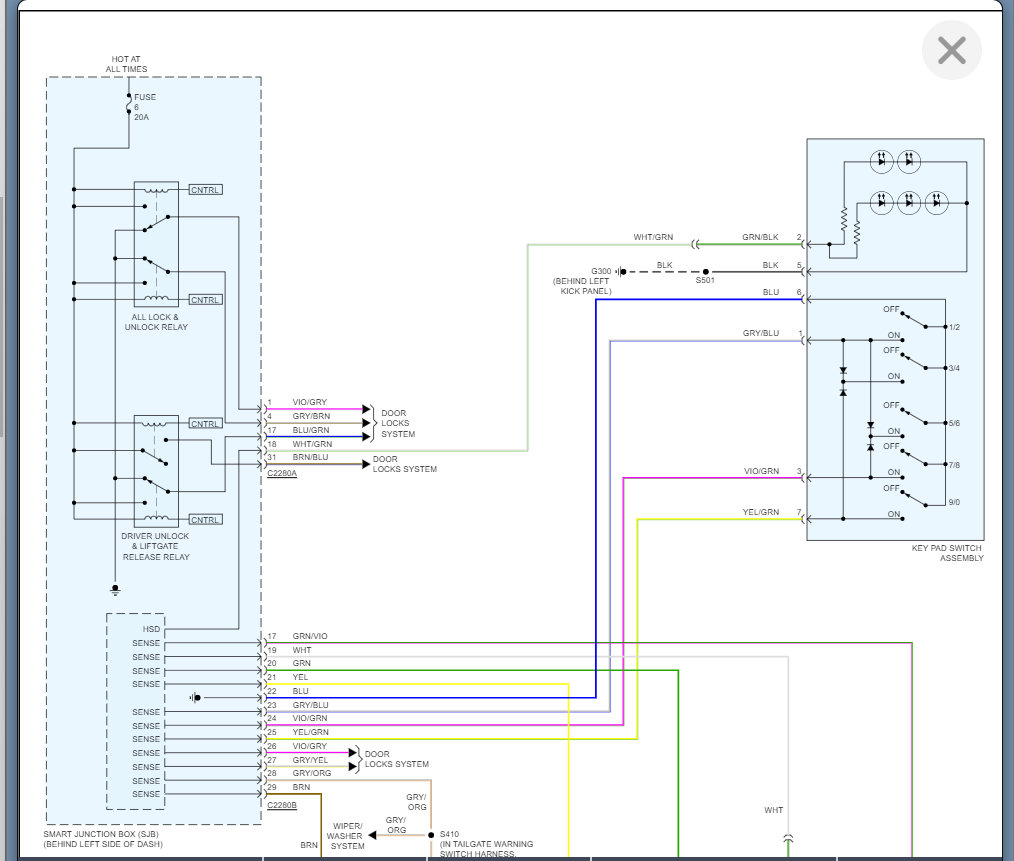Click the HSD label in junction box
The width and height of the screenshot is (1014, 861).
click(151, 629)
